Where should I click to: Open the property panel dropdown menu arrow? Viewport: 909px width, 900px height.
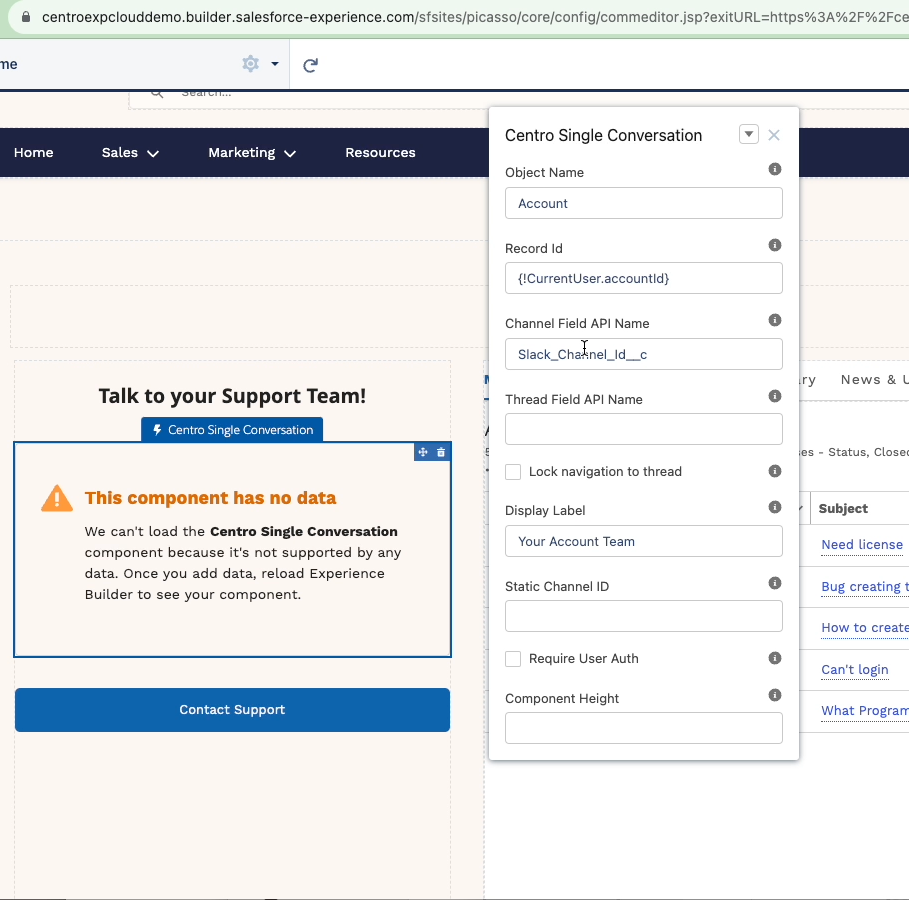[x=748, y=134]
